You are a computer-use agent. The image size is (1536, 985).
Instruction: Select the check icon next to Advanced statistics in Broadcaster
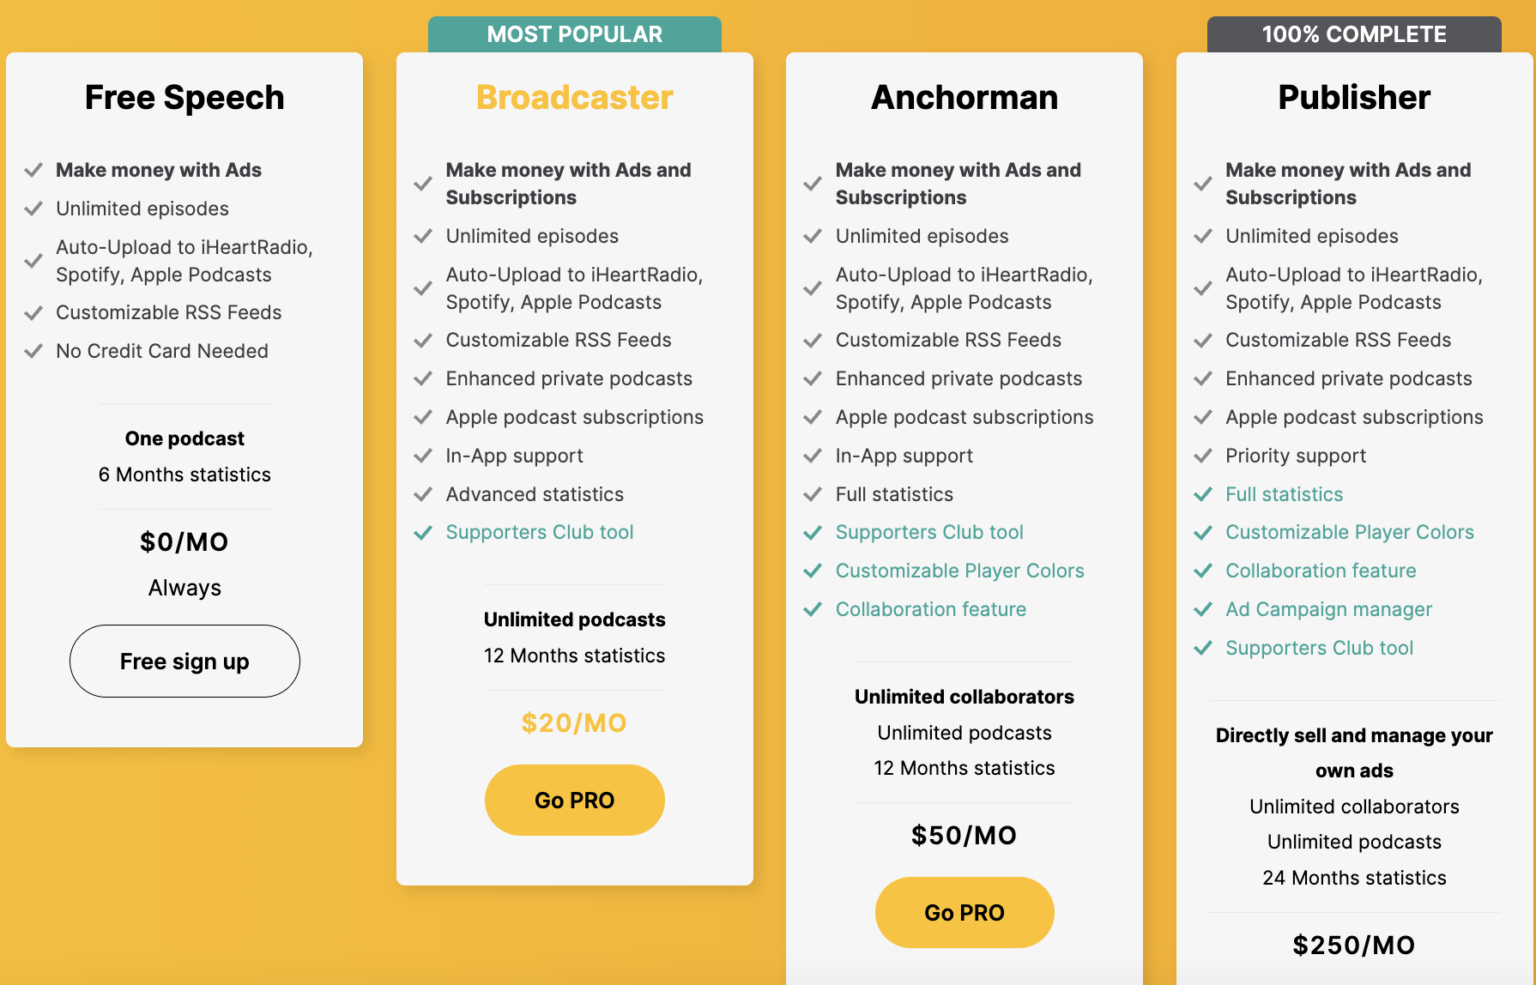pyautogui.click(x=421, y=494)
